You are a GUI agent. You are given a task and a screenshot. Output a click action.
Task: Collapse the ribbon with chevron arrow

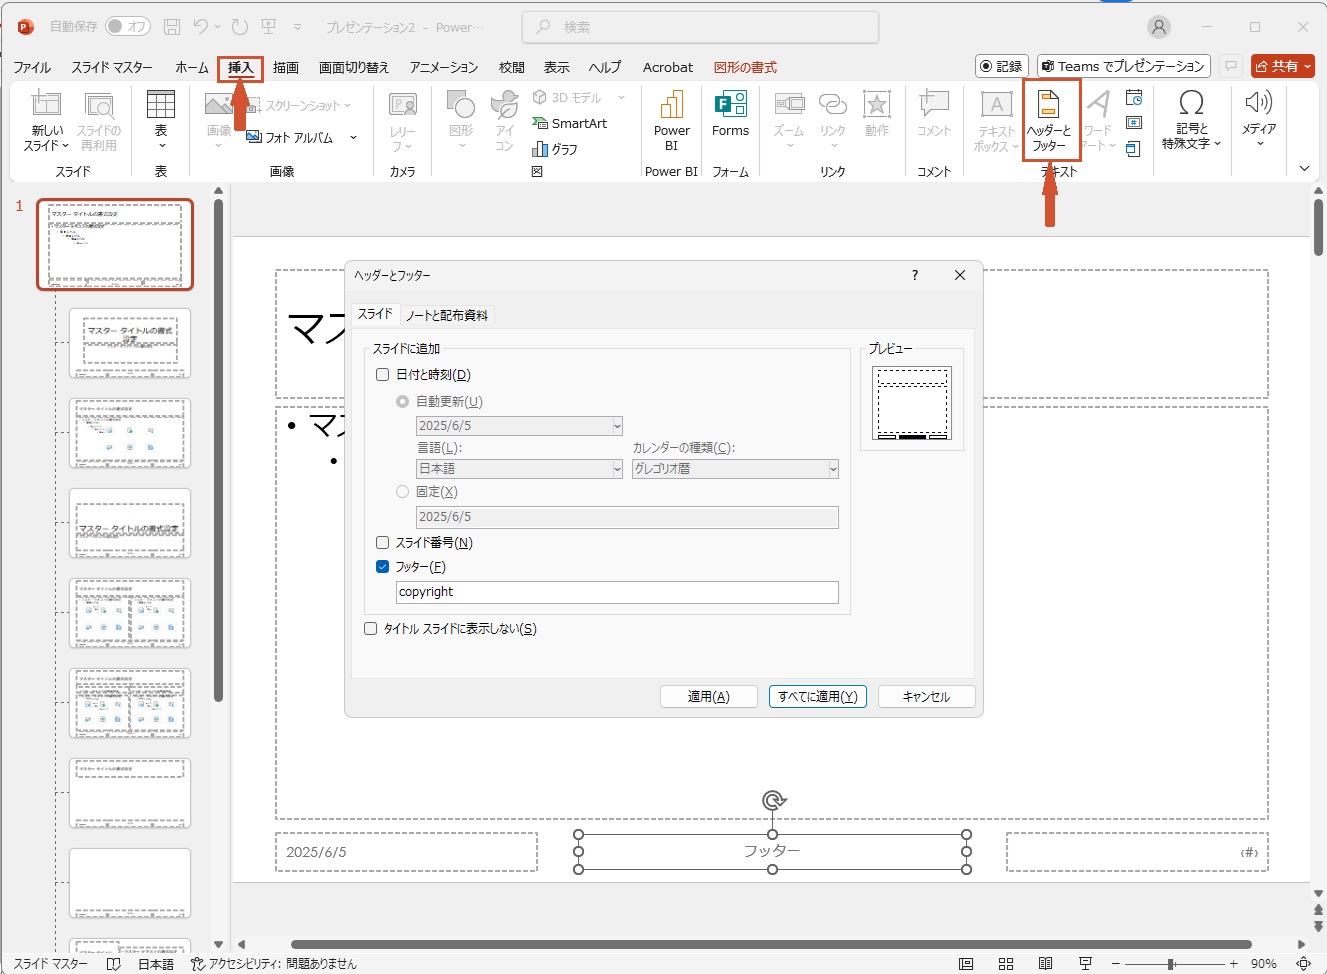[1304, 169]
